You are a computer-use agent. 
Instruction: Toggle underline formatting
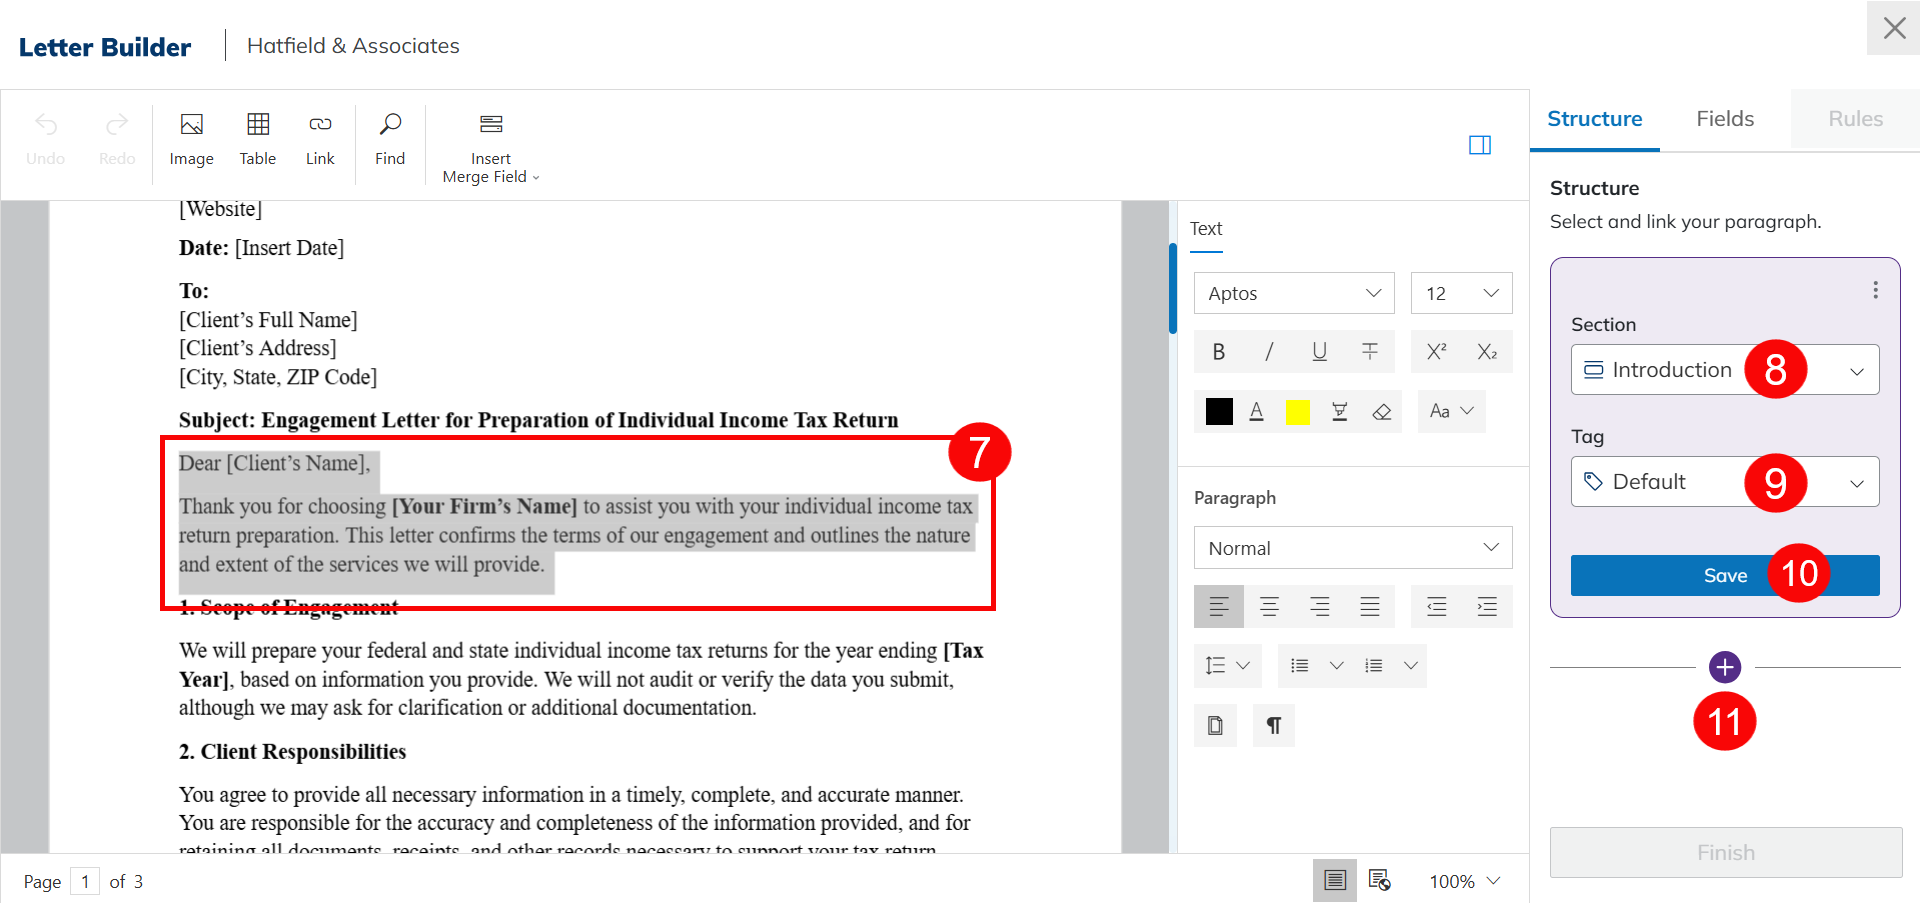click(x=1319, y=352)
